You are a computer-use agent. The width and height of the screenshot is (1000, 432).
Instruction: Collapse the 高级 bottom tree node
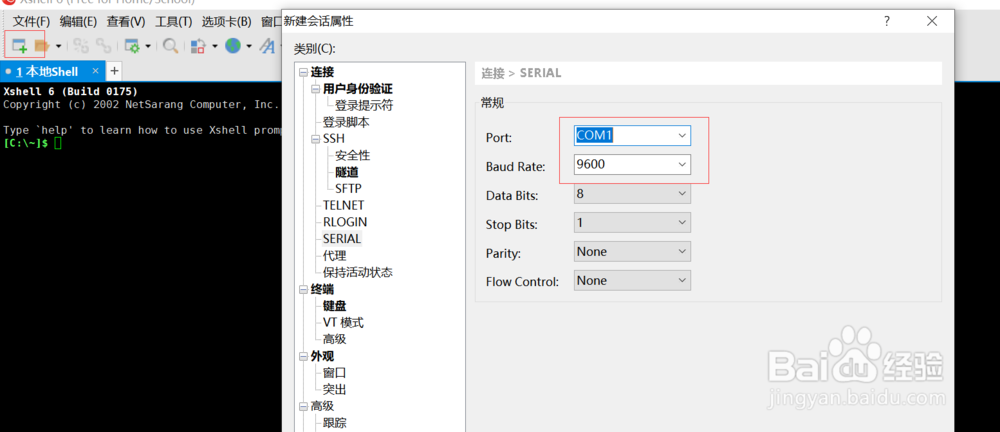point(302,406)
